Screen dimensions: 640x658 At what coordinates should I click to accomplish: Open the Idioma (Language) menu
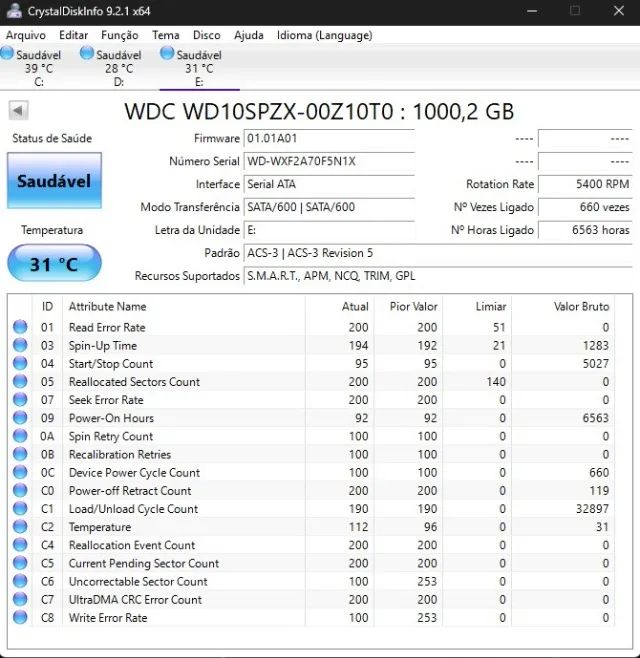(x=324, y=35)
